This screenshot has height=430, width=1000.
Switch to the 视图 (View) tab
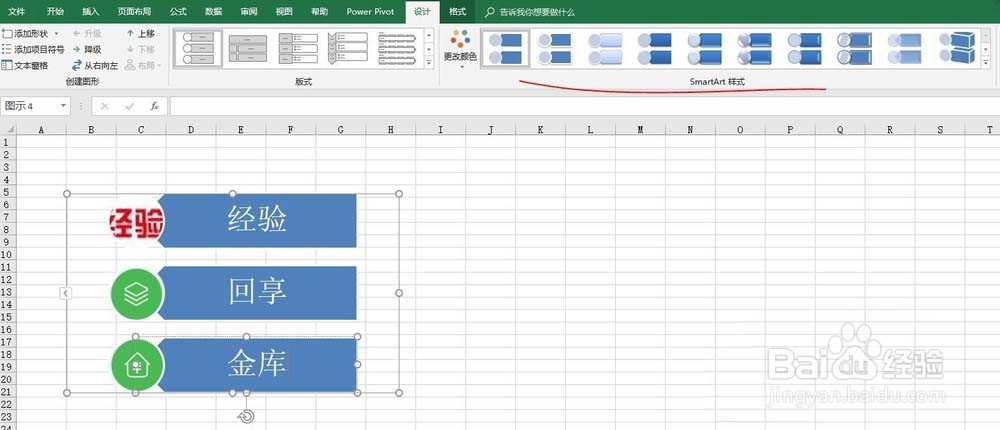coord(284,11)
